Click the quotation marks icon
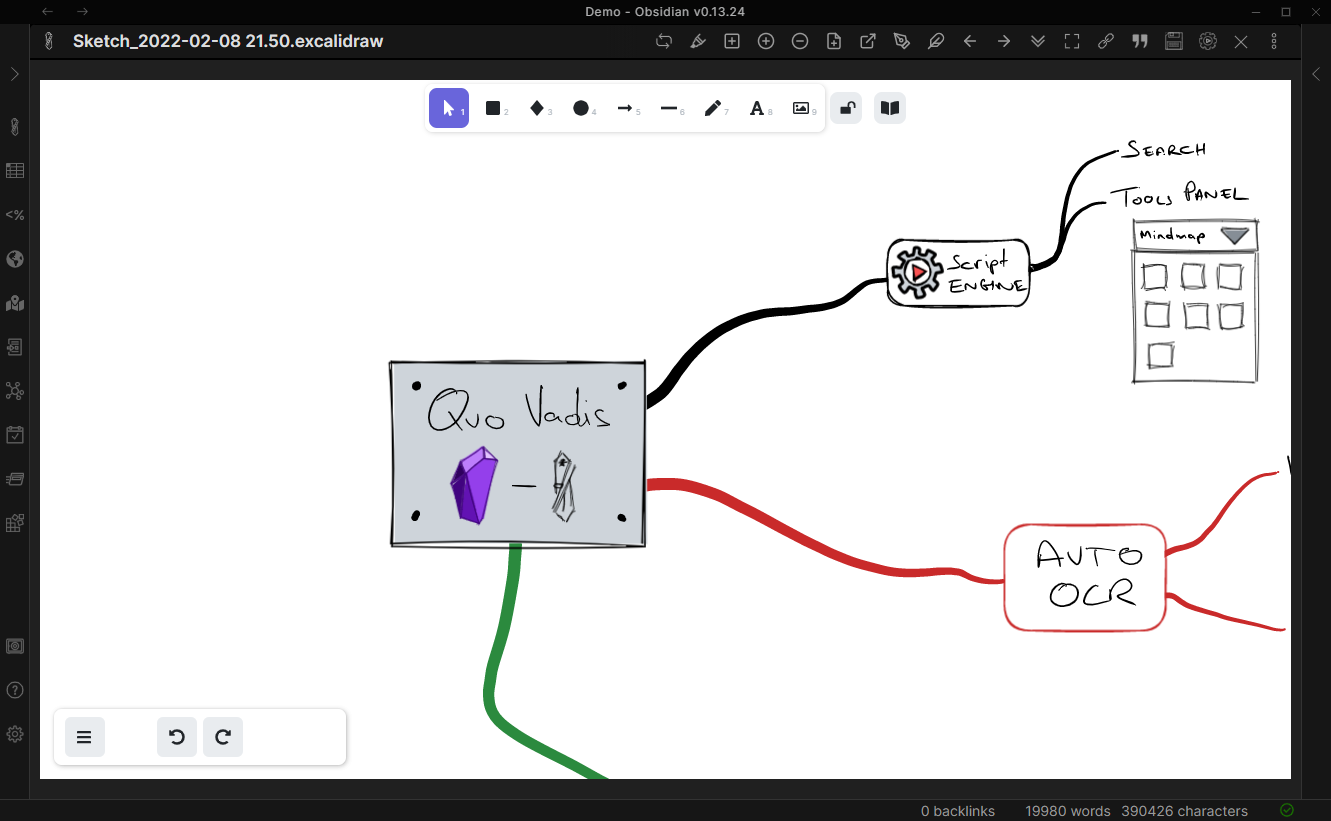This screenshot has height=821, width=1331. pos(1140,41)
